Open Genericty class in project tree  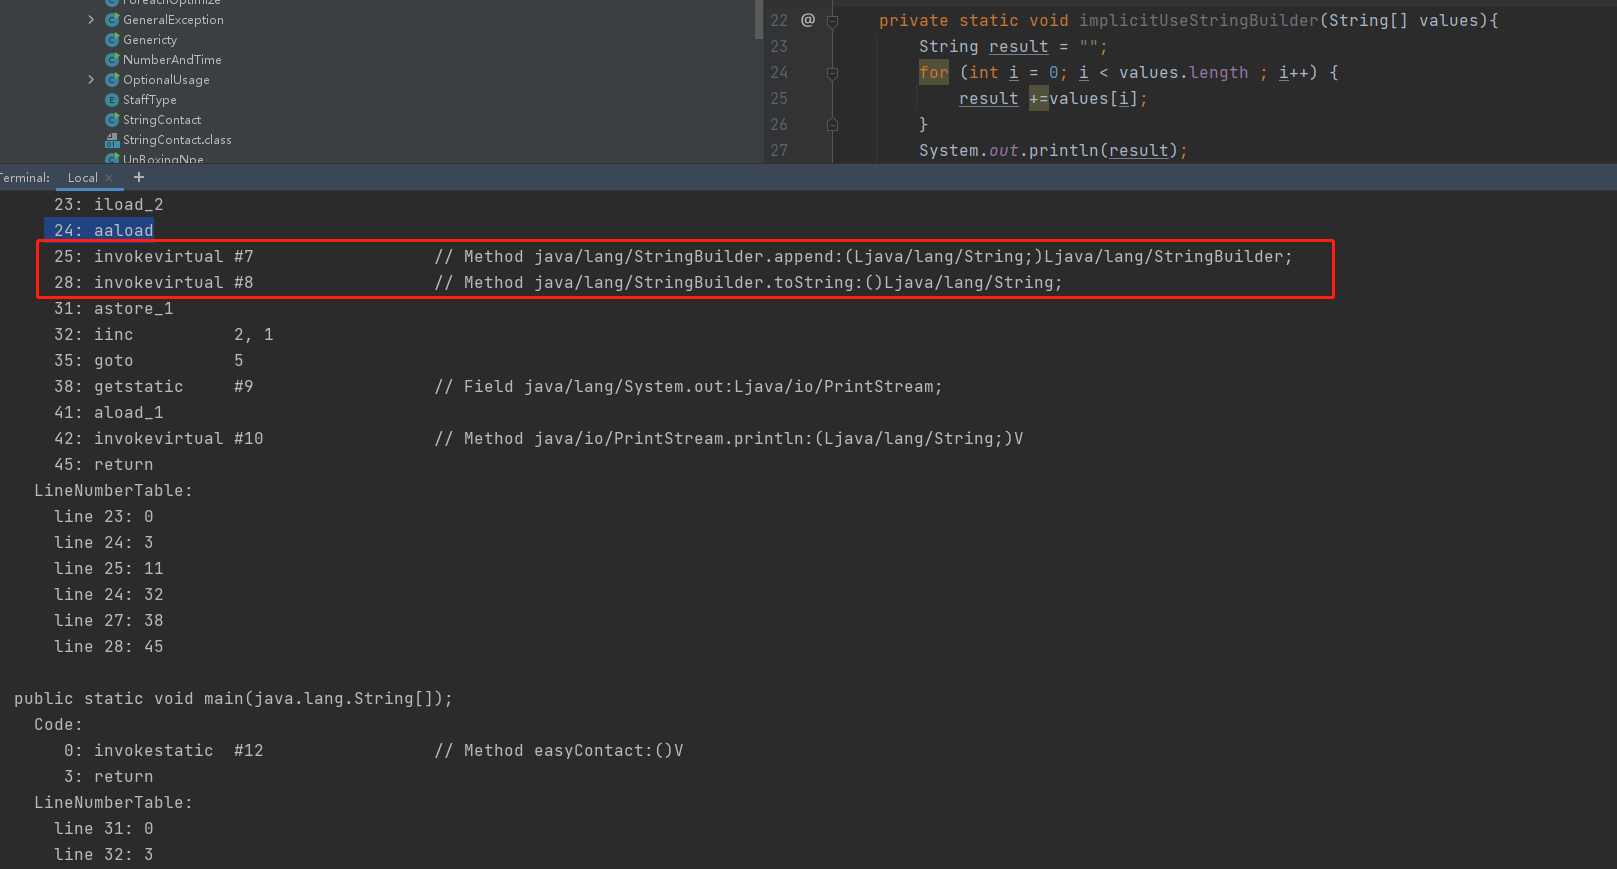(150, 40)
